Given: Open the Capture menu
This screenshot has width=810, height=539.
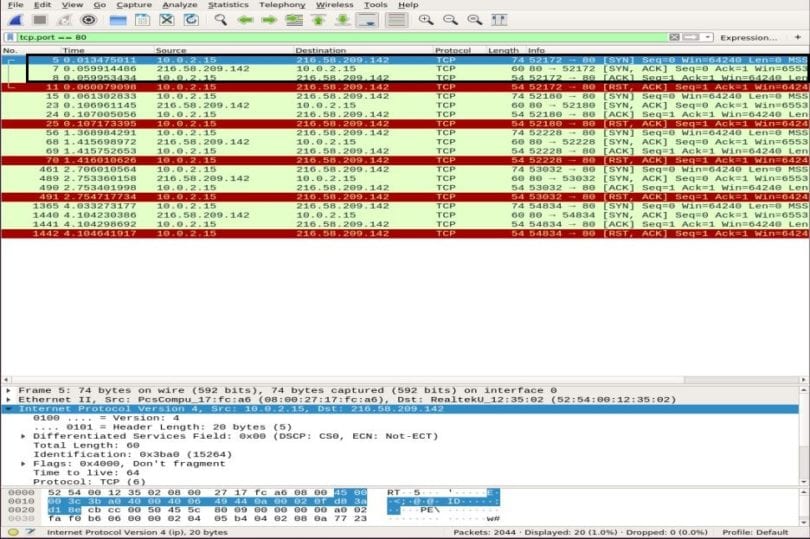Looking at the screenshot, I should click(x=134, y=5).
